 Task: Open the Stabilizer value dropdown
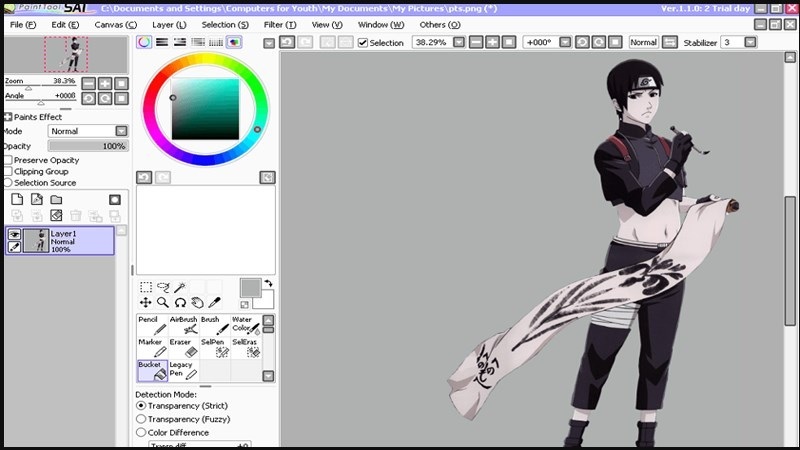(750, 42)
